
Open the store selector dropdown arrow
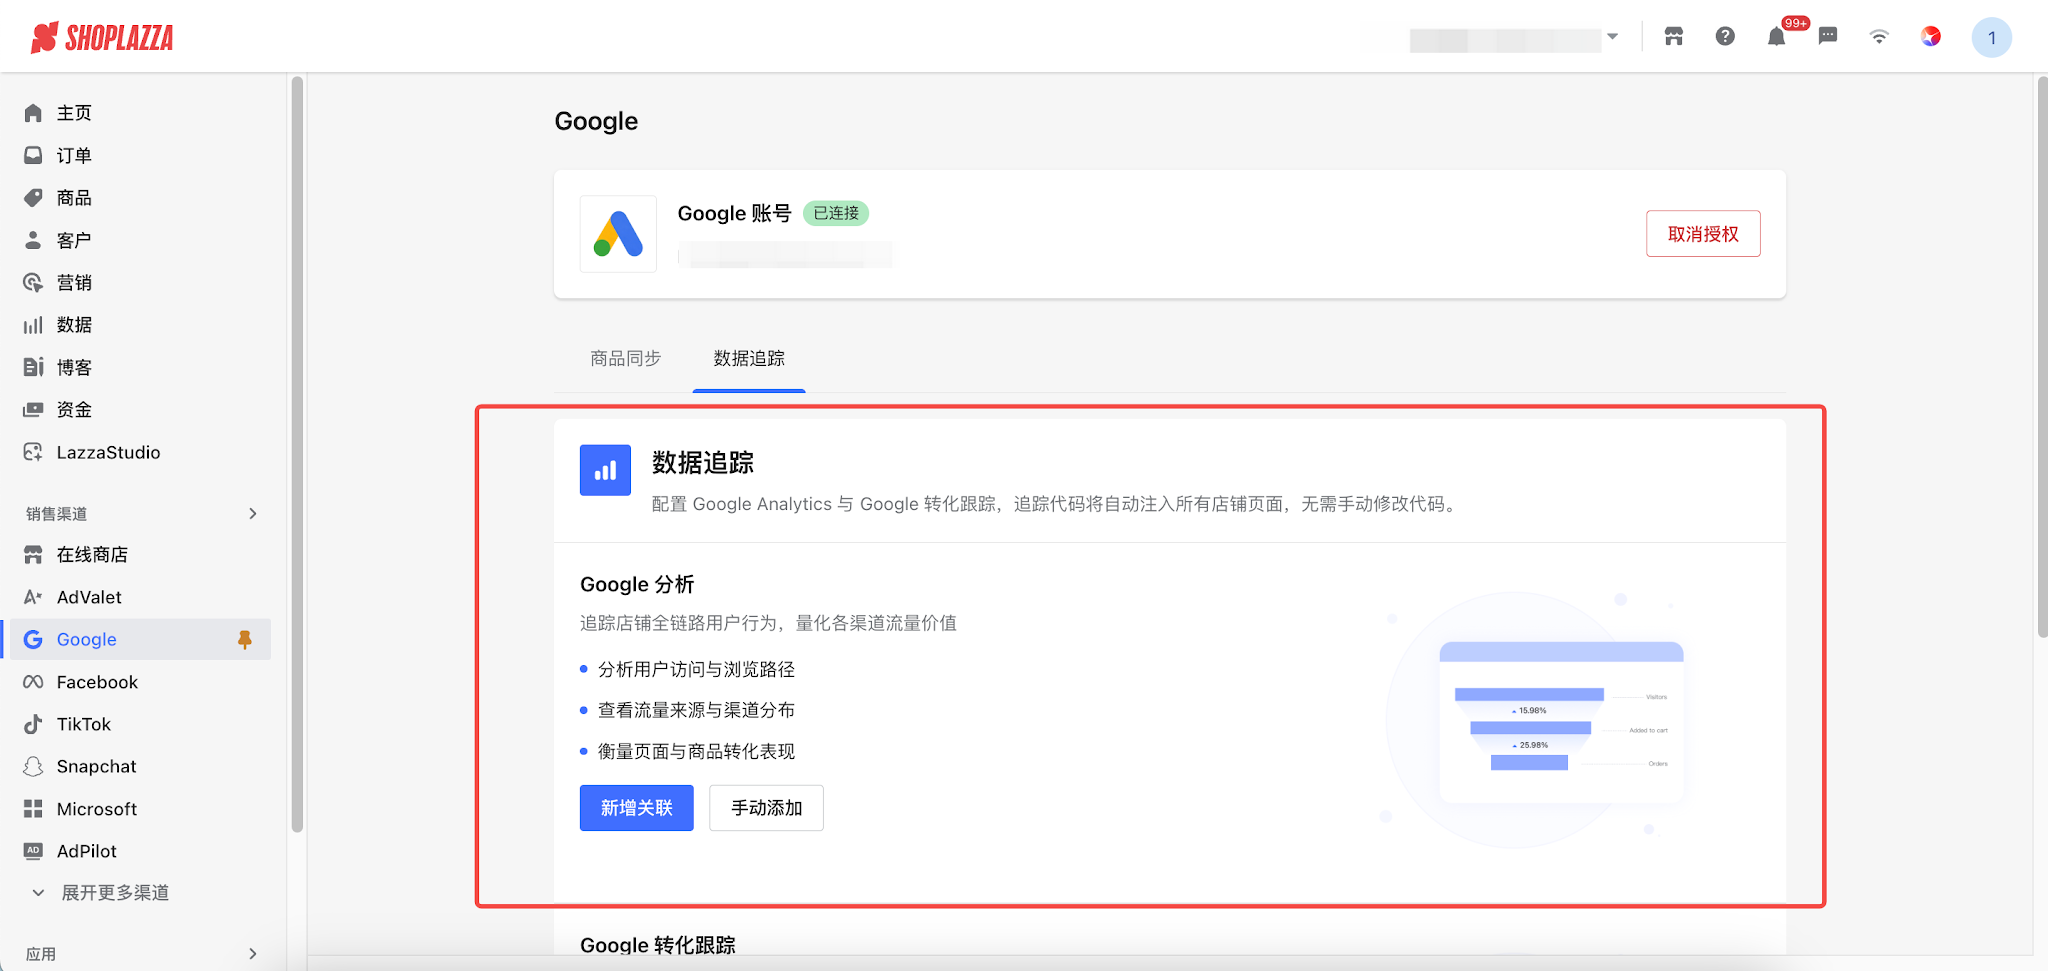pos(1613,37)
